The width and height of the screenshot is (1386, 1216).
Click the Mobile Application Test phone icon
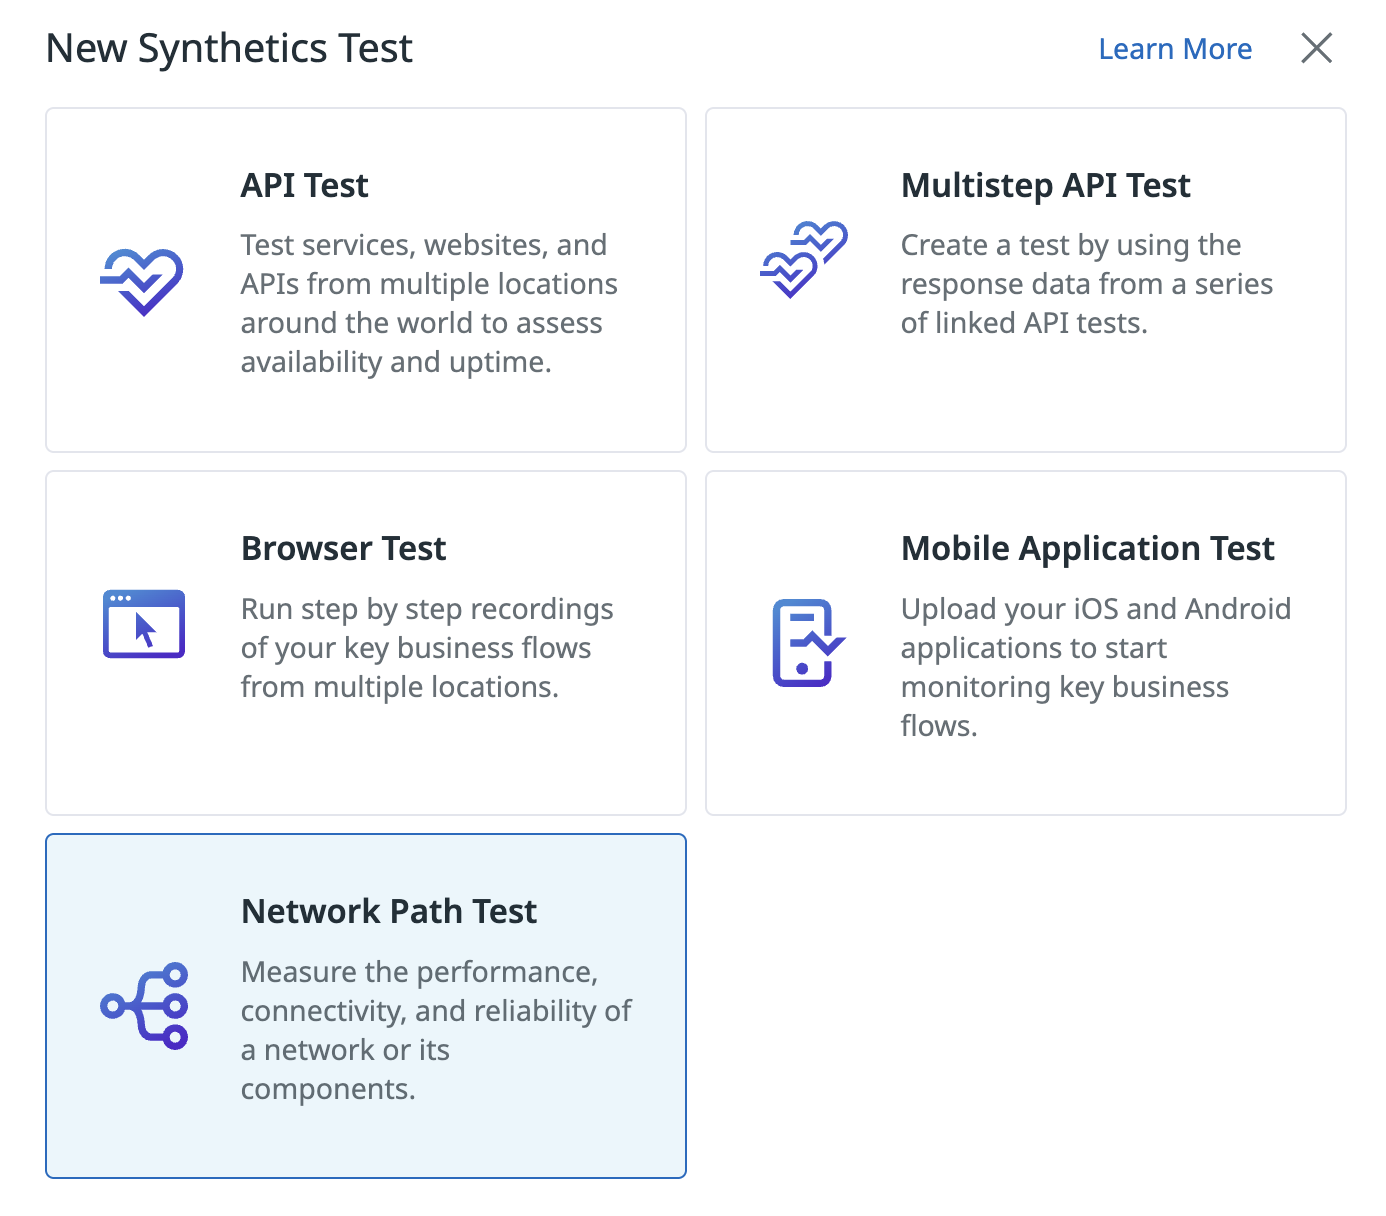coord(807,643)
